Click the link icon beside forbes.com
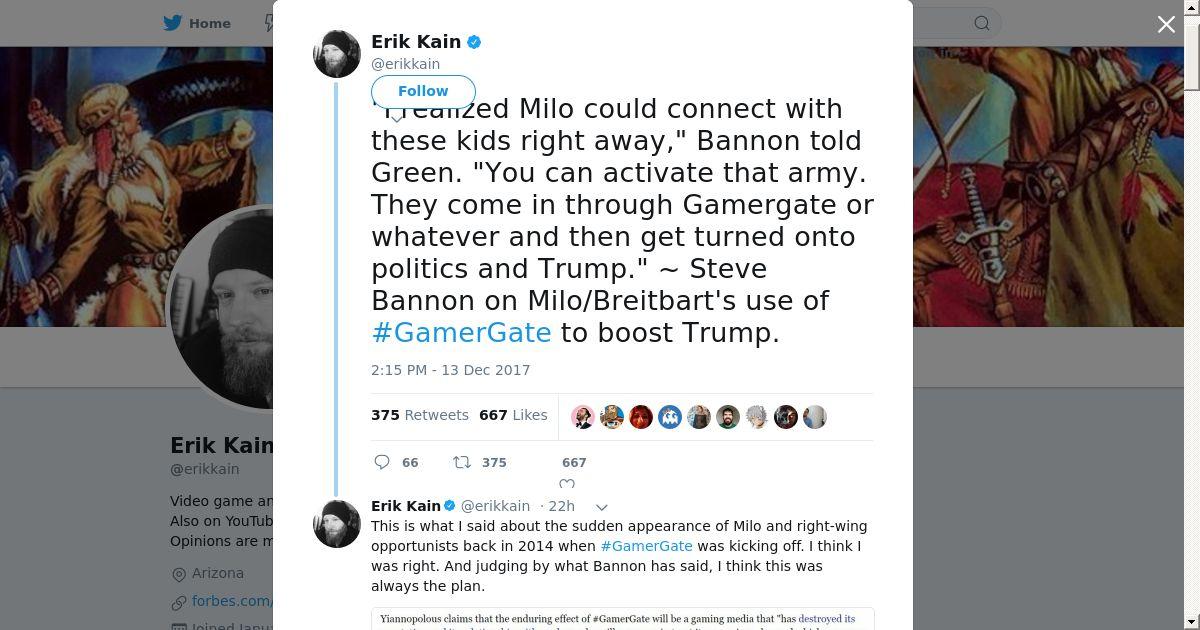Viewport: 1200px width, 630px height. (179, 602)
